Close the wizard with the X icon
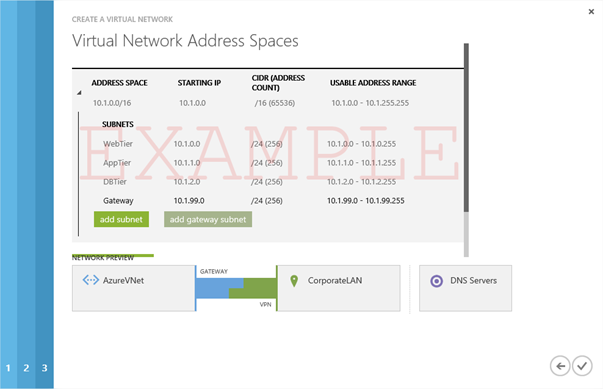The width and height of the screenshot is (603, 389). click(x=591, y=12)
